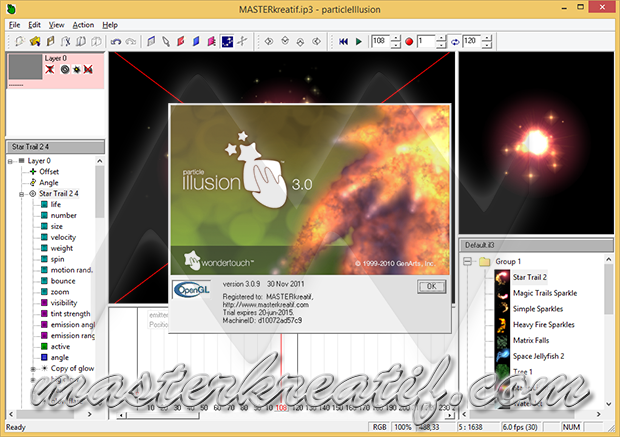Select the Angle property under Layer 0

pos(49,183)
